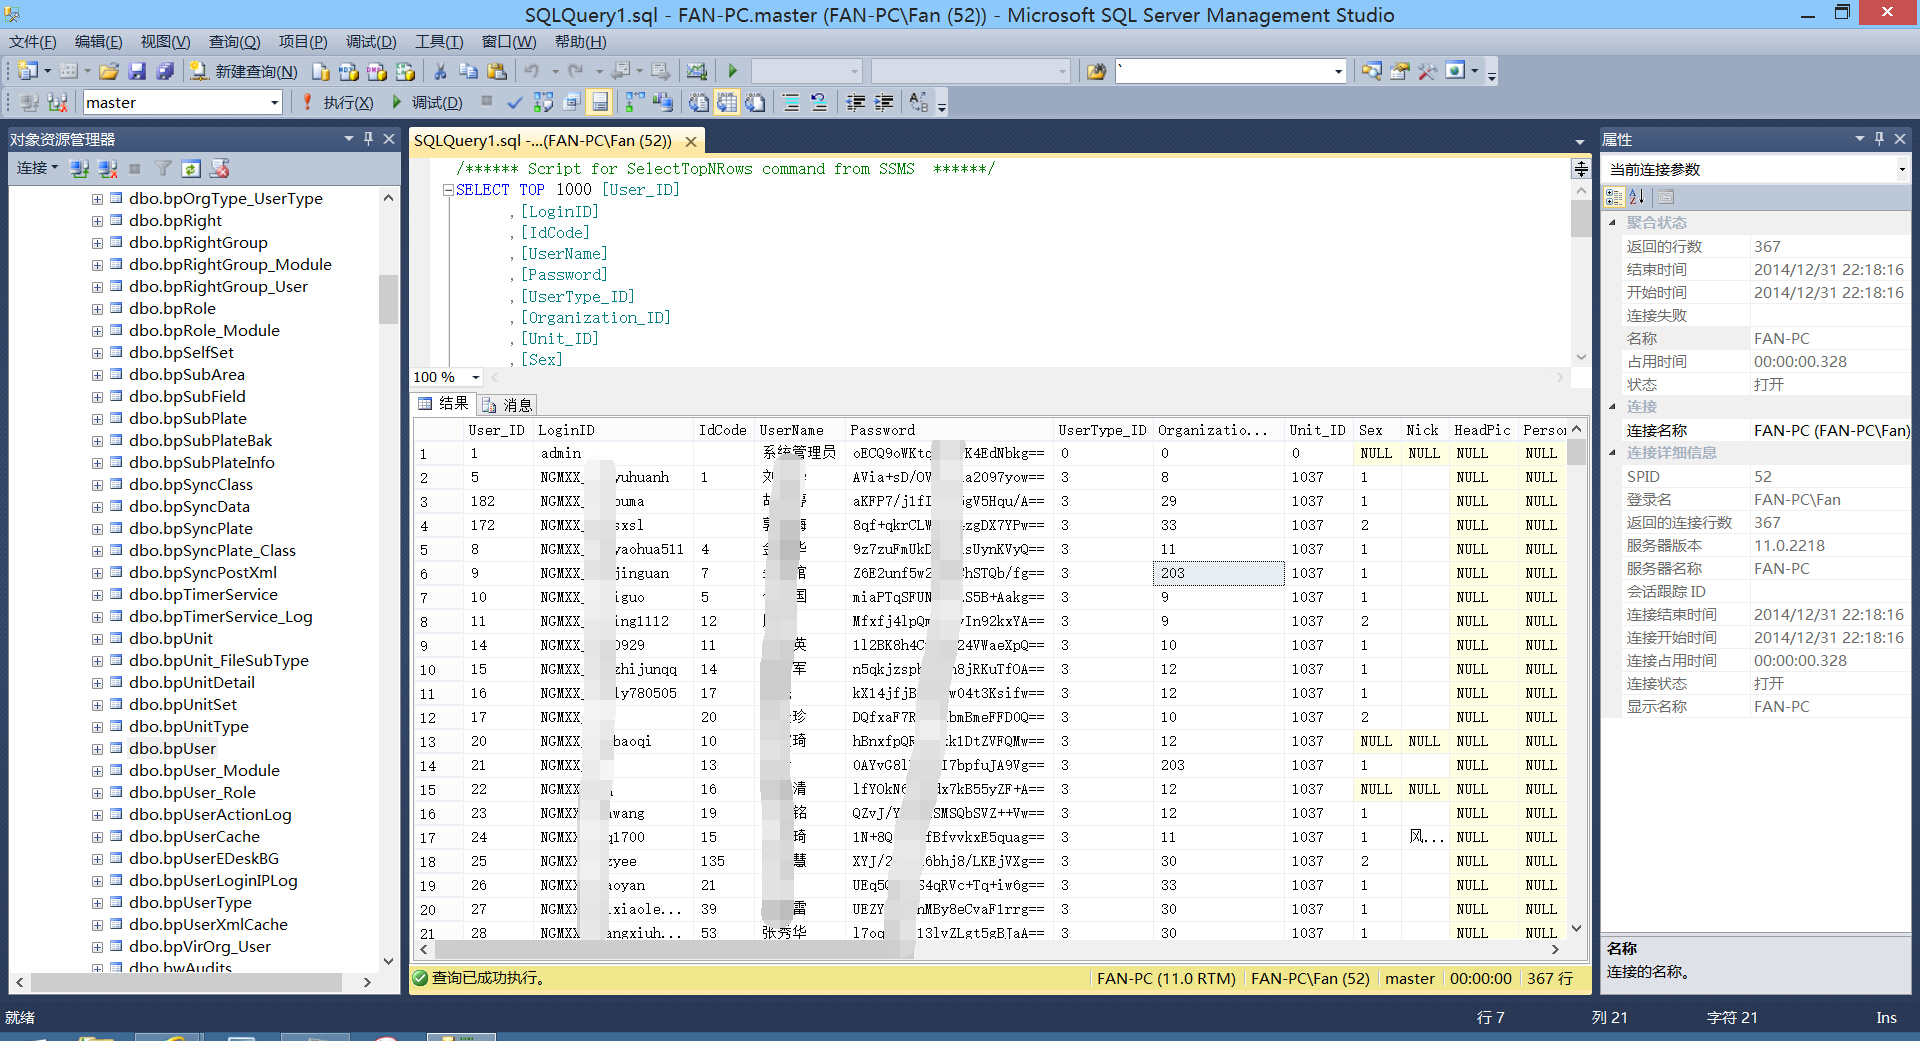Click the Parse checkmark icon
This screenshot has height=1041, width=1920.
pos(515,102)
